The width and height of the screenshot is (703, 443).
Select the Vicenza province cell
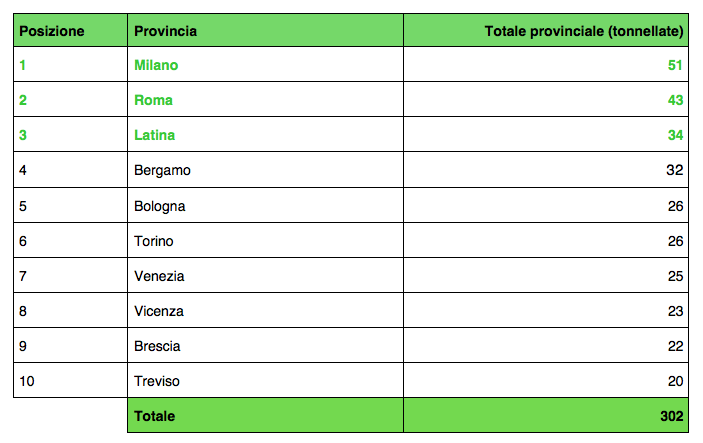(x=265, y=310)
